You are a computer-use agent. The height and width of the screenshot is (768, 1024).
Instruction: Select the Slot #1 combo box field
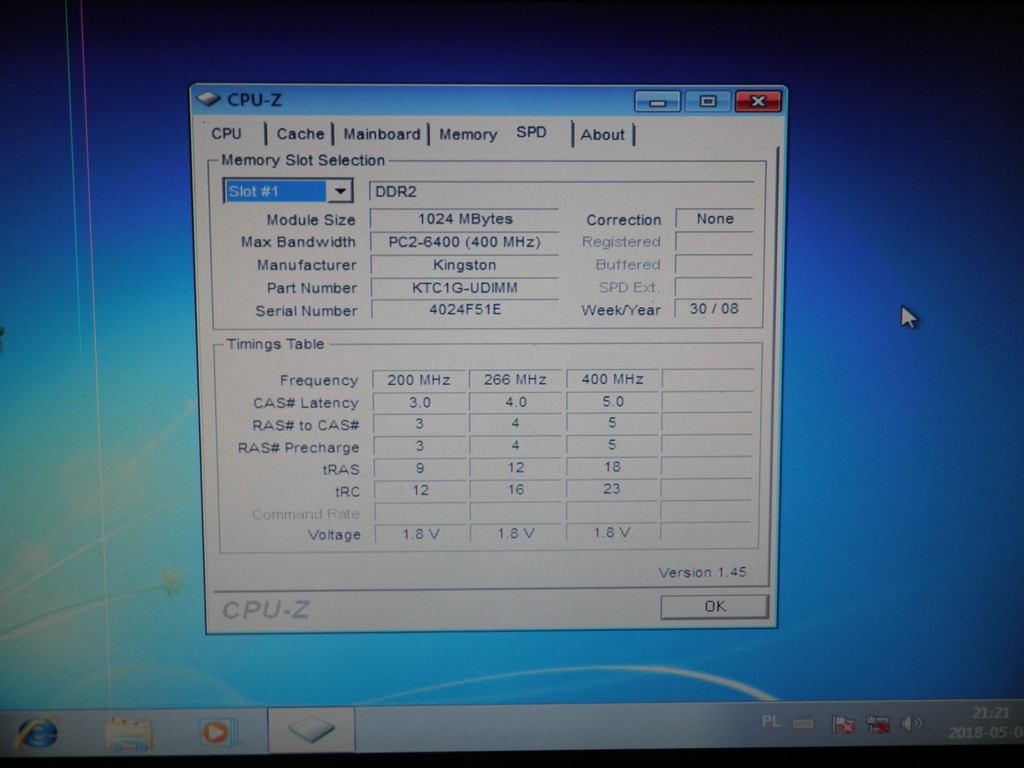(x=288, y=191)
